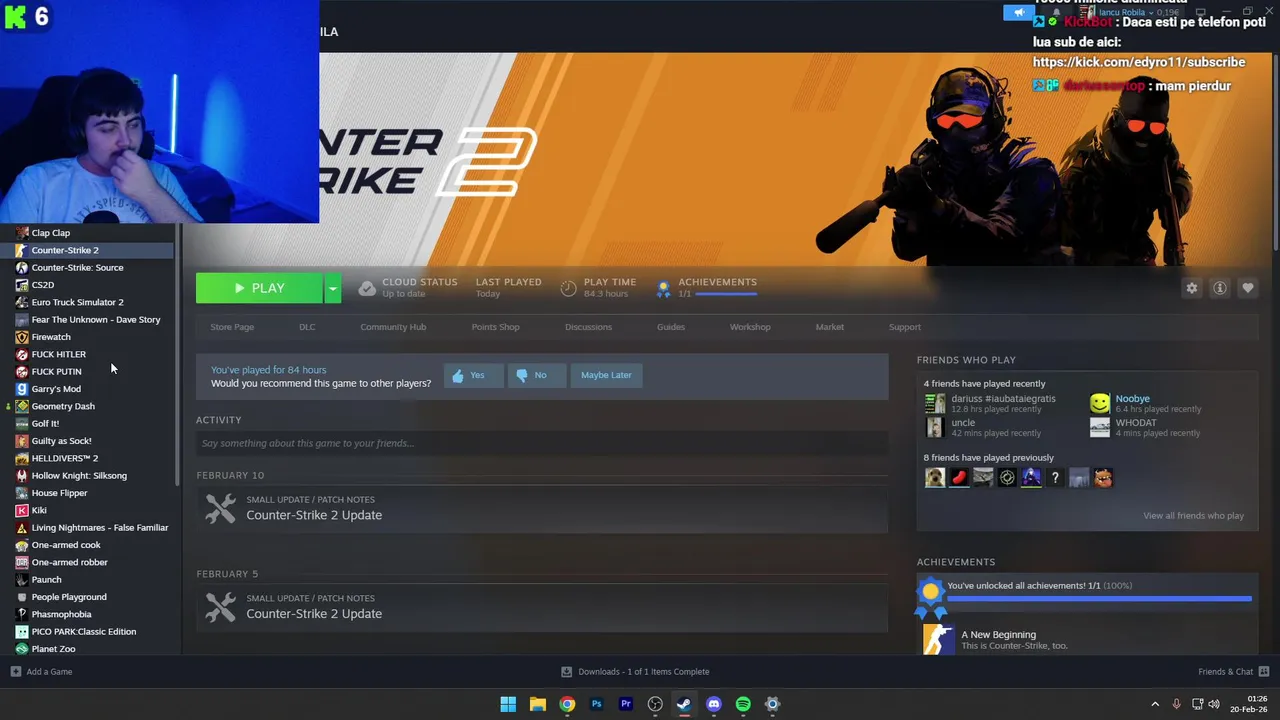This screenshot has height=720, width=1280.
Task: Click the Golf It! game icon
Action: [22, 424]
